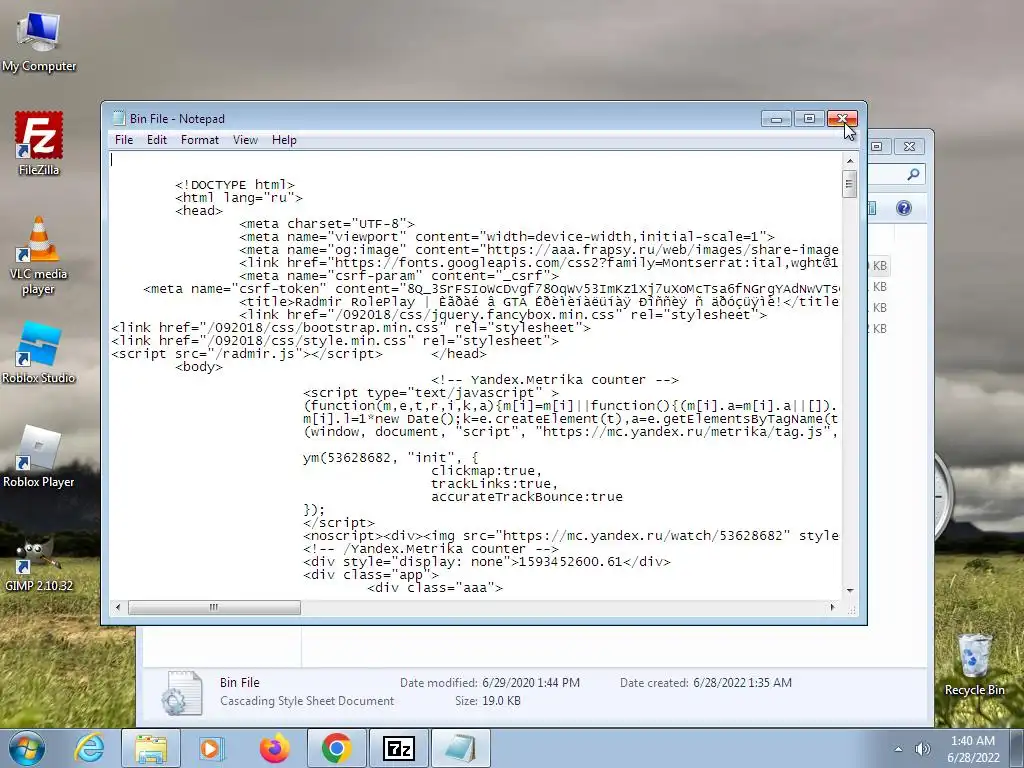Click the horizontal scrollbar thumb in Notepad

pos(214,607)
